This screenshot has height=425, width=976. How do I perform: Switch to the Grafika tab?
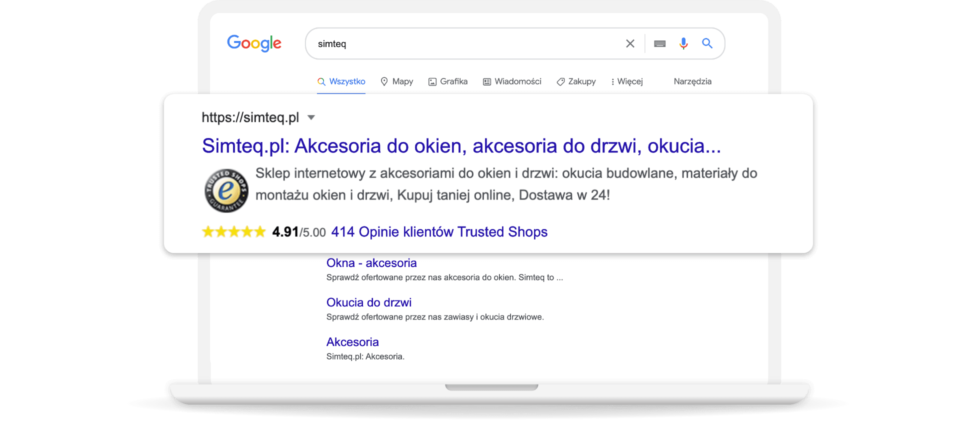coord(448,82)
